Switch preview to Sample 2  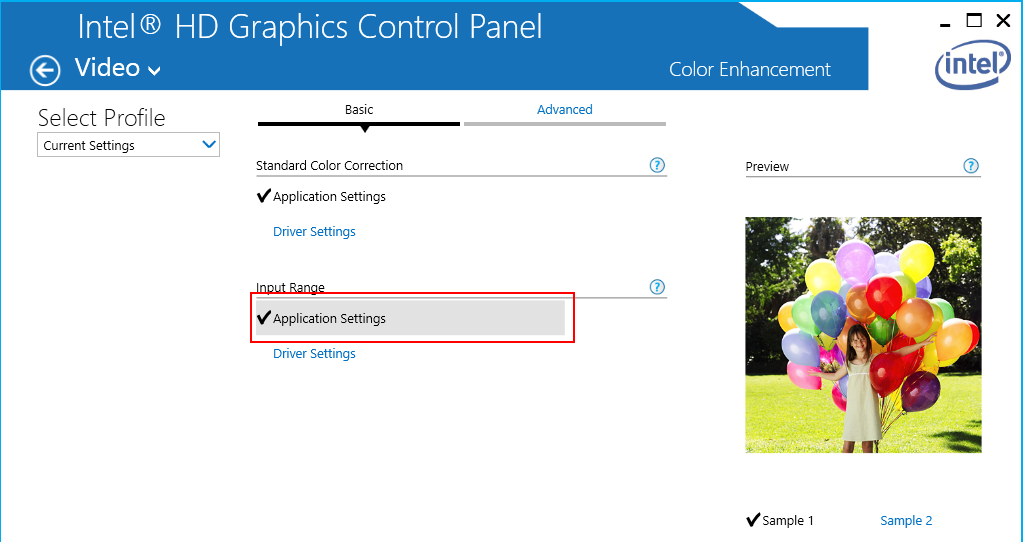click(x=906, y=520)
